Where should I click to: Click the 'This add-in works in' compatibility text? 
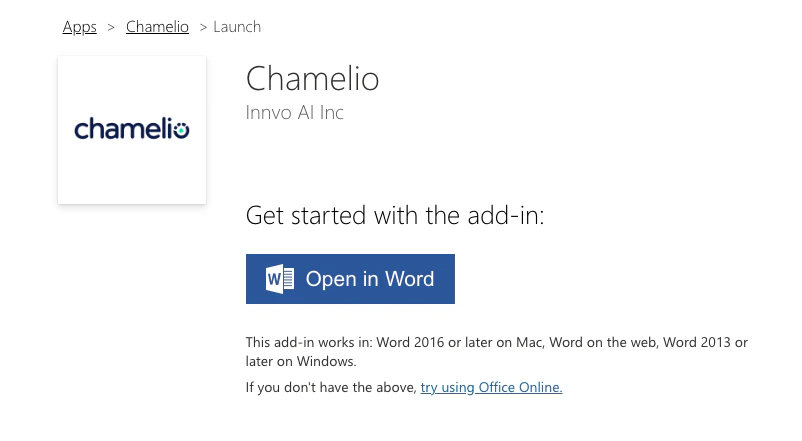pyautogui.click(x=497, y=351)
